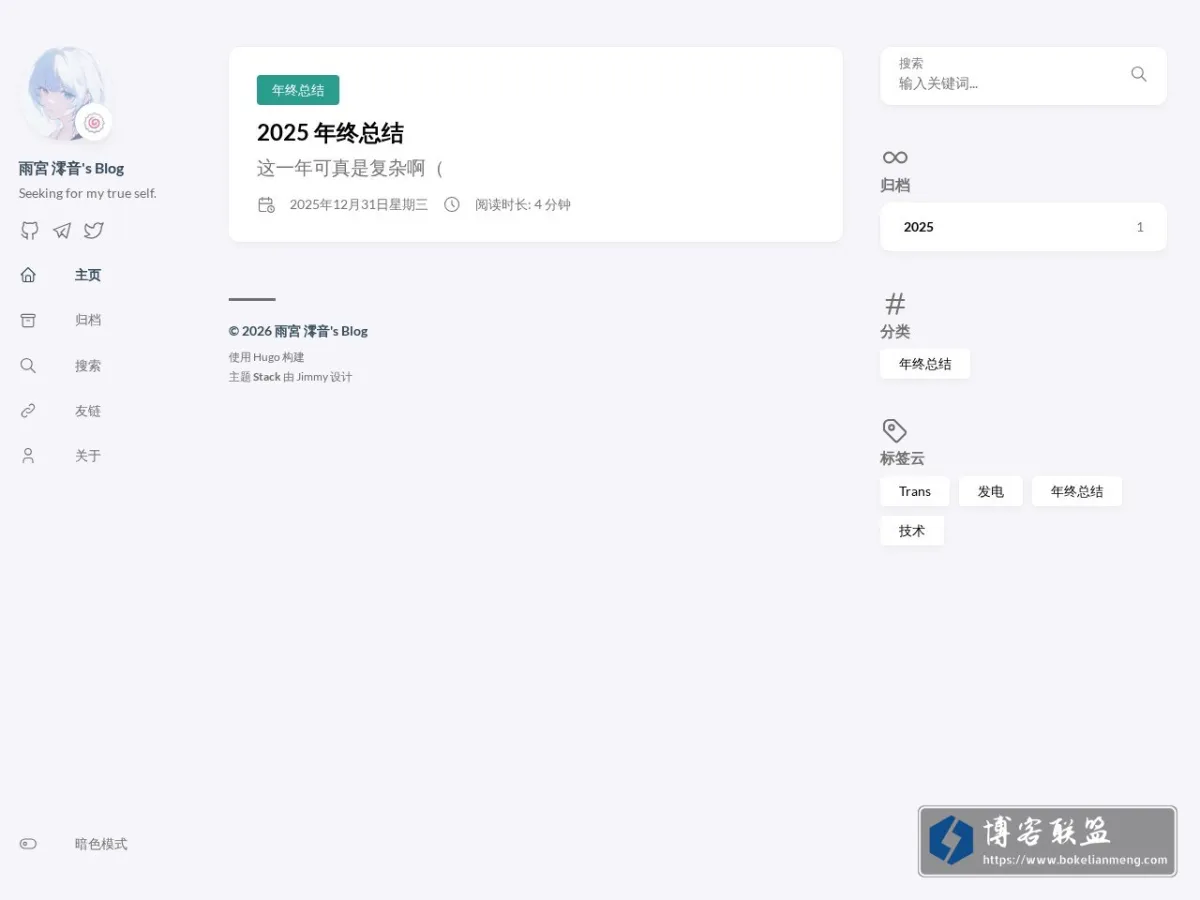The image size is (1200, 900).
Task: Toggle the 暗色模式 dark mode switch
Action: point(28,844)
